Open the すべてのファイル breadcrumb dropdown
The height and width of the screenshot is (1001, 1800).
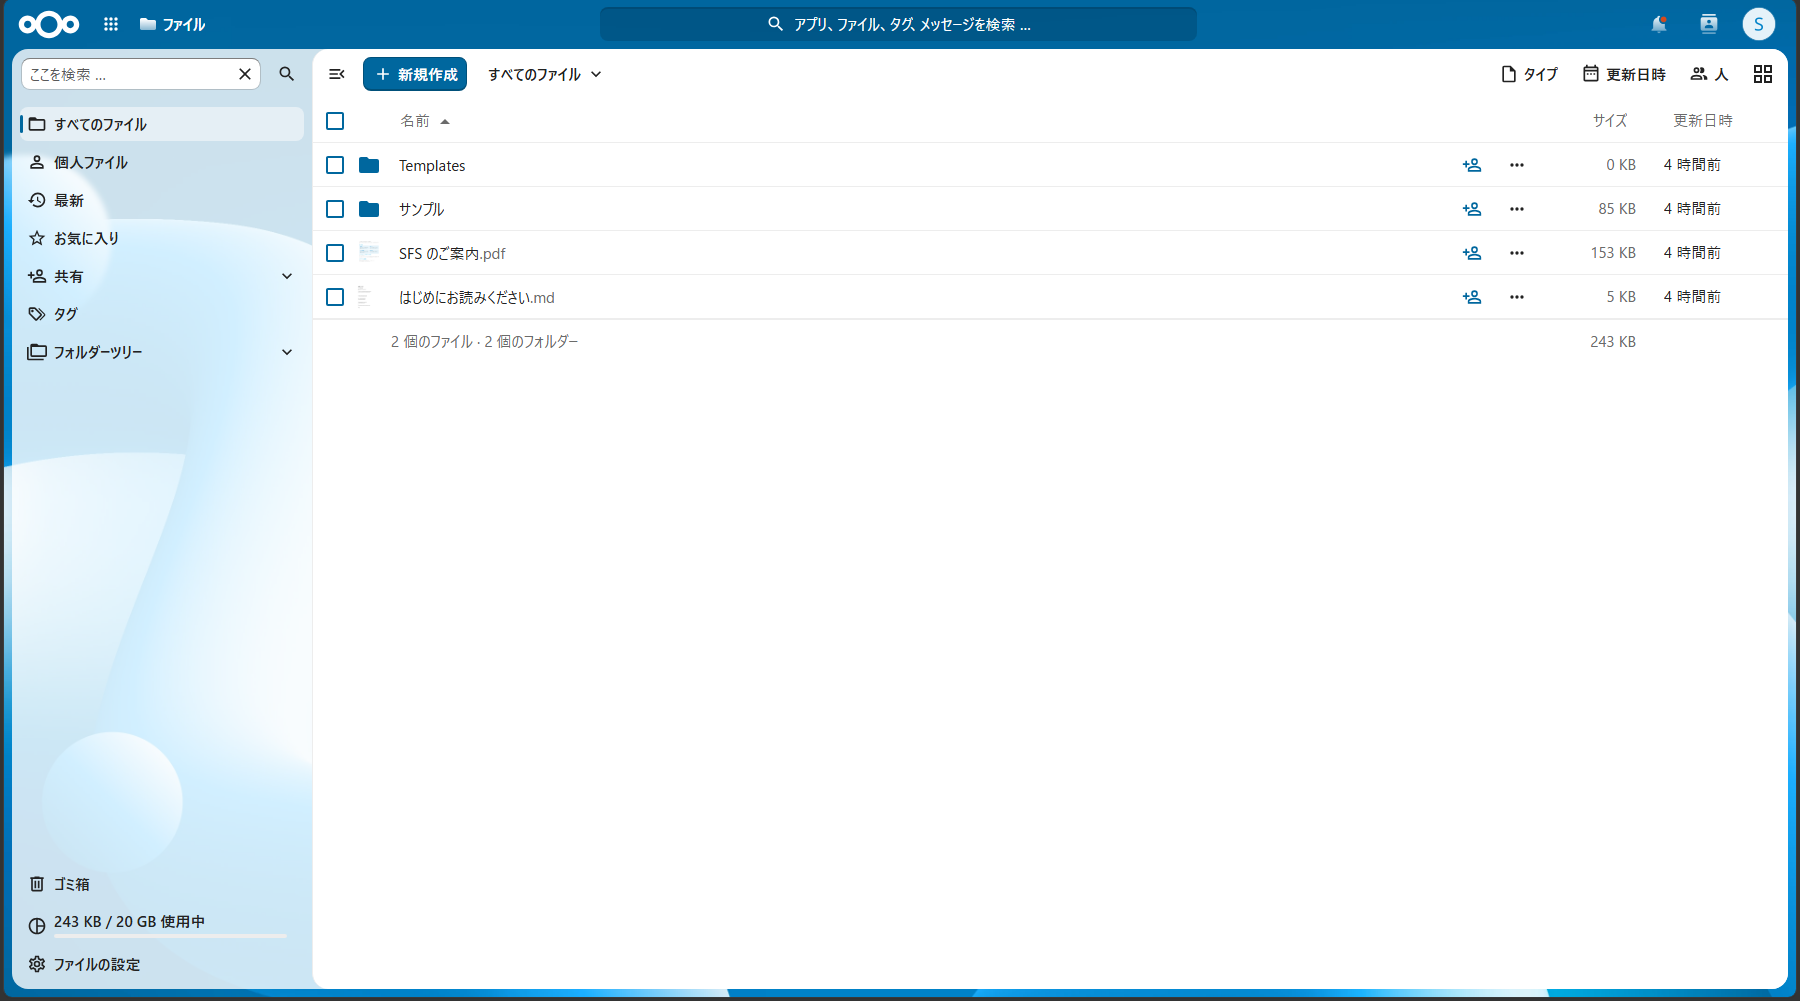point(545,74)
